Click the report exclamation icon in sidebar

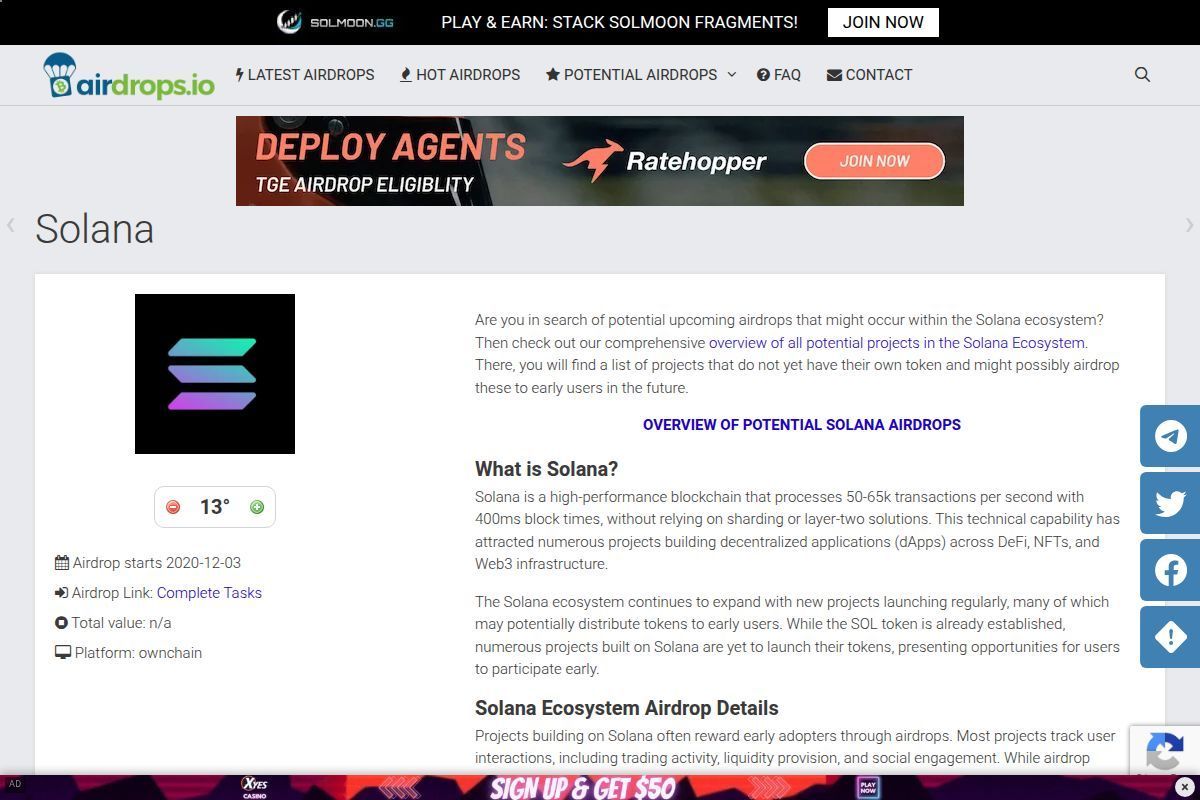[1169, 637]
